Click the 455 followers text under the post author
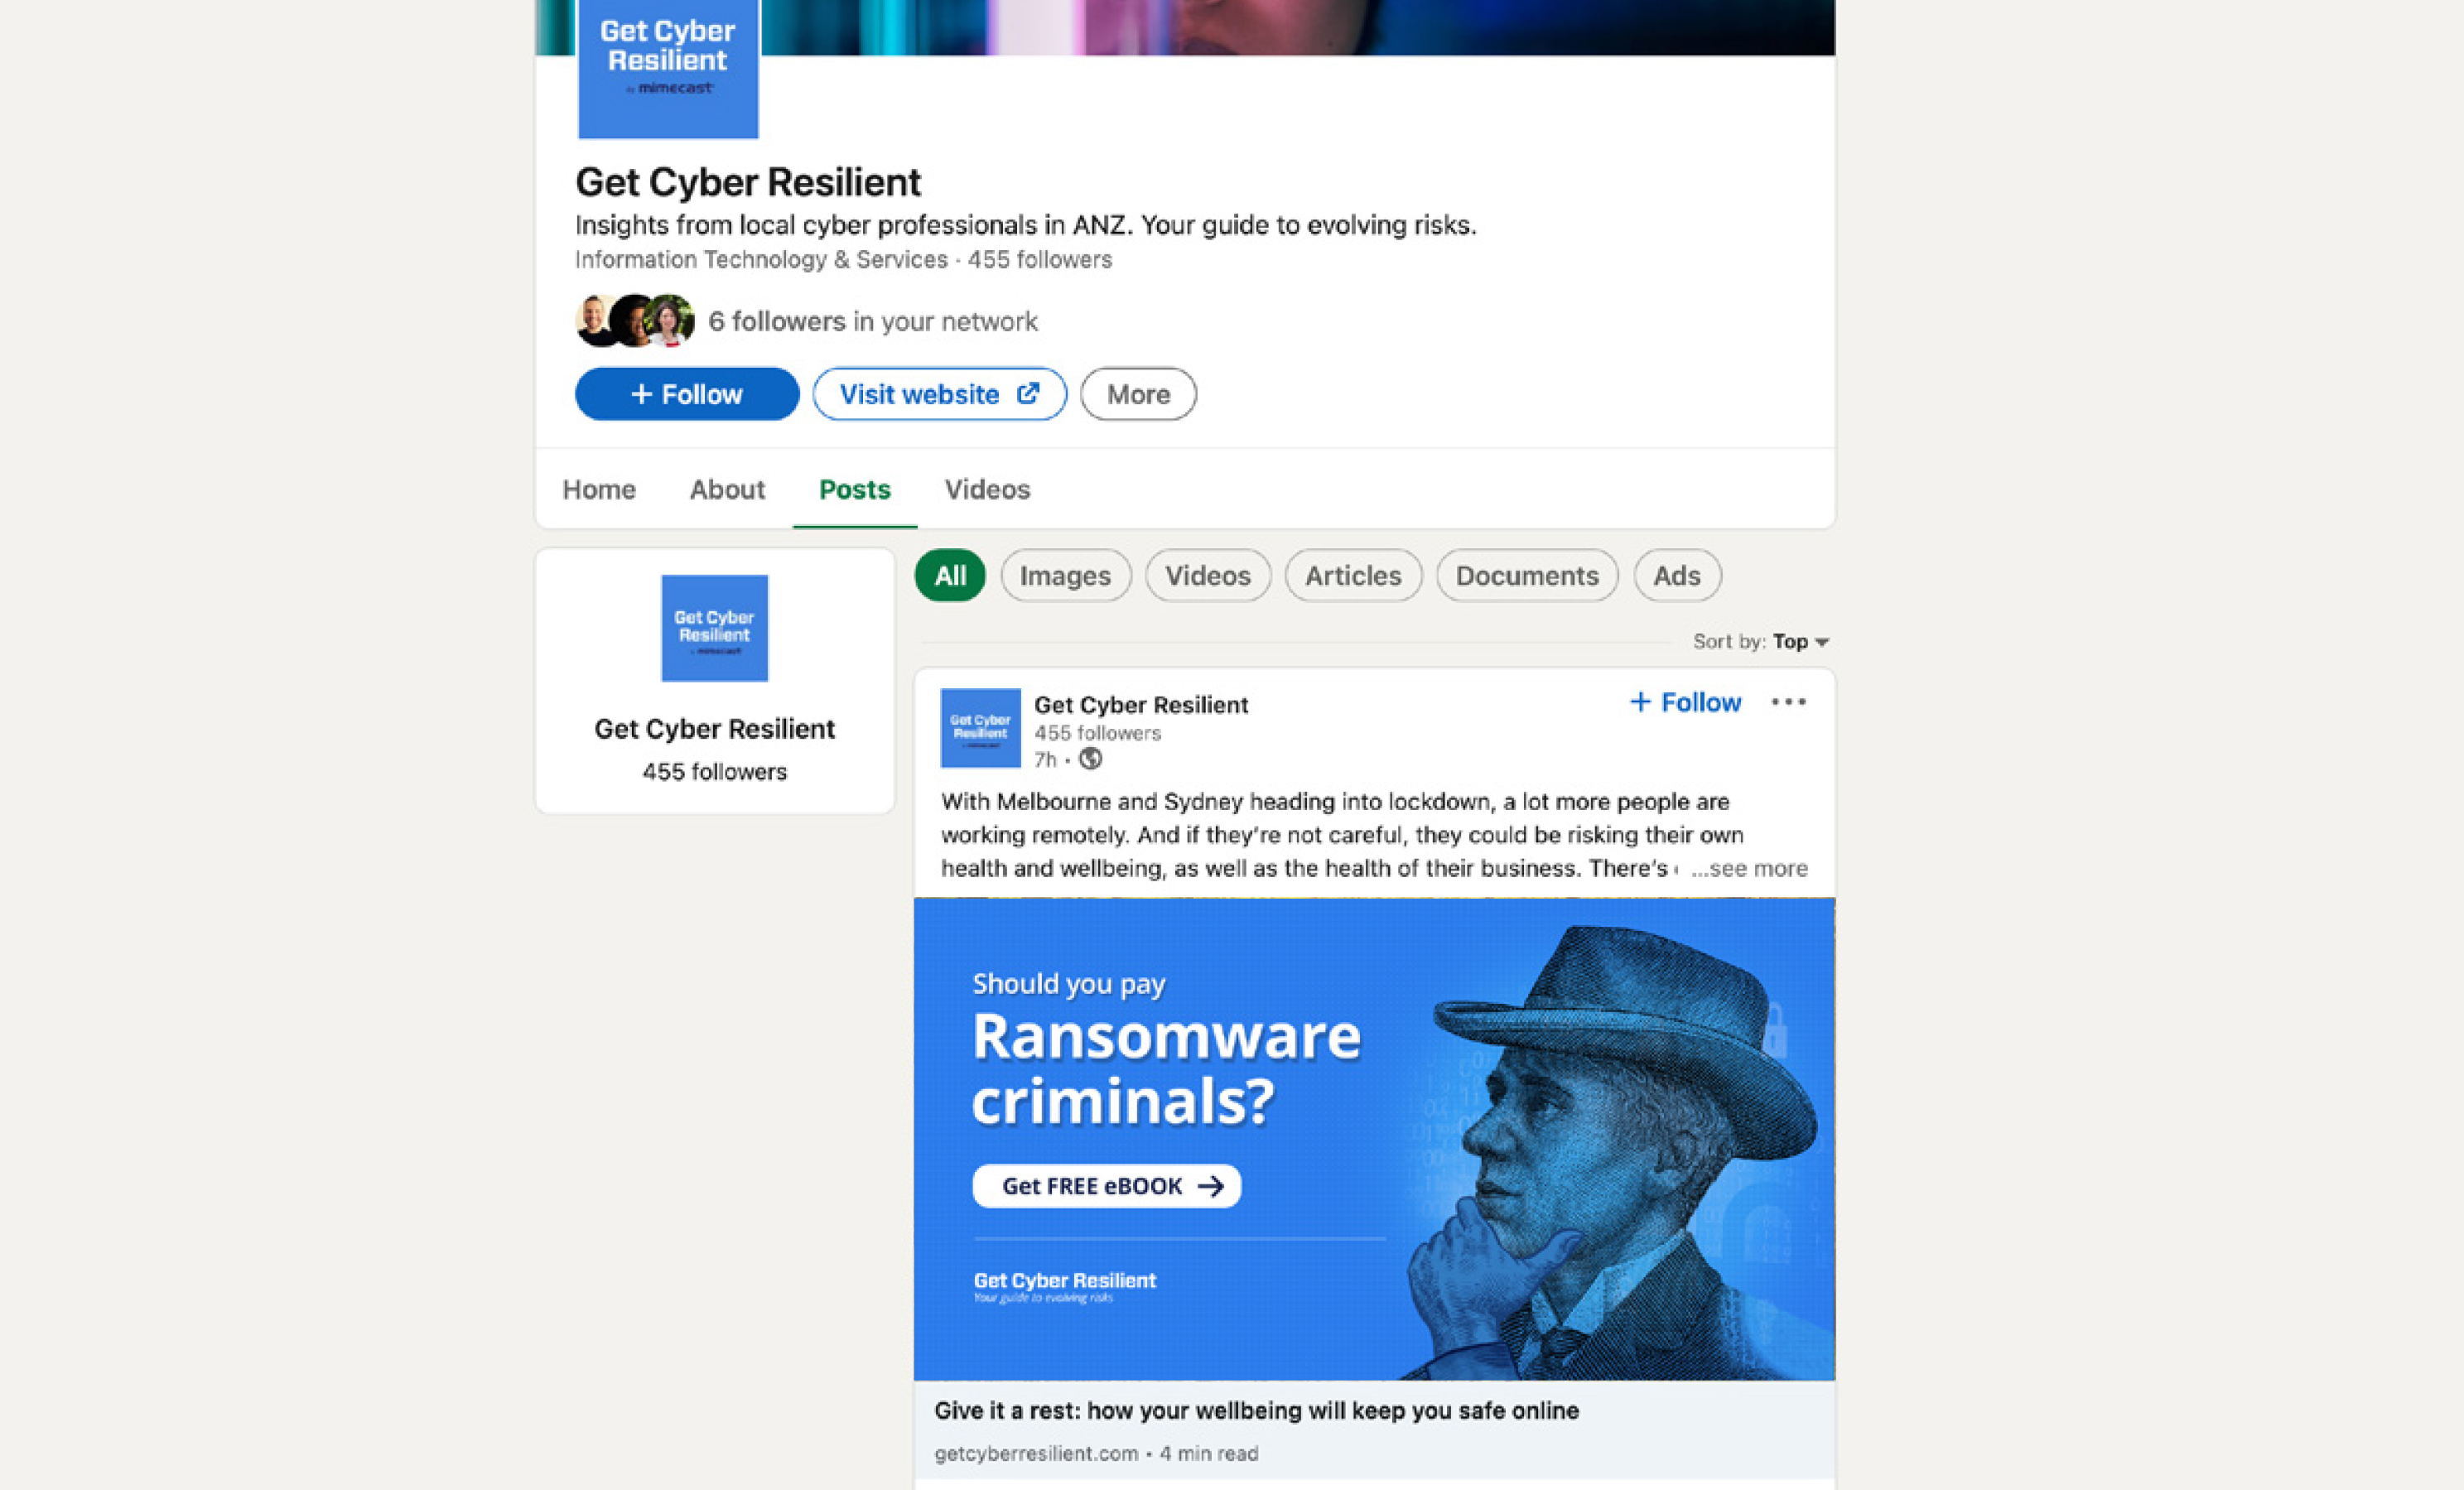Image resolution: width=2464 pixels, height=1490 pixels. pyautogui.click(x=1097, y=733)
